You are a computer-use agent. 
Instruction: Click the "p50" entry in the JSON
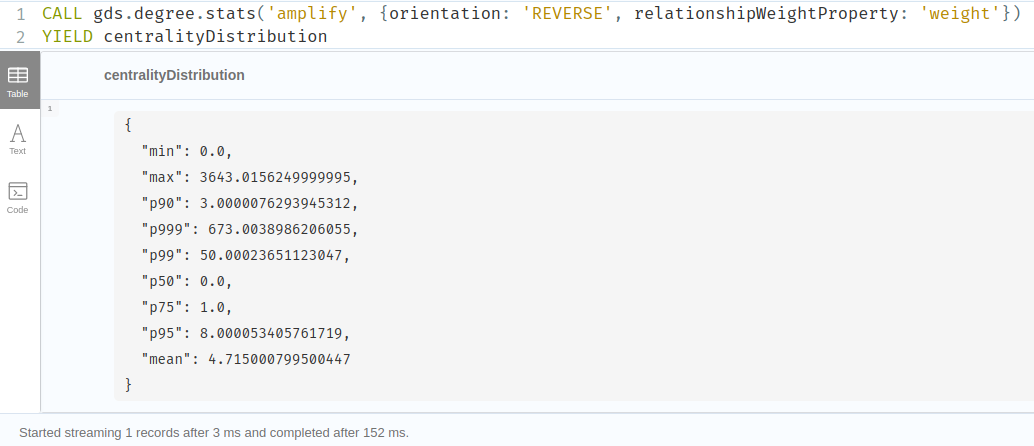(187, 282)
